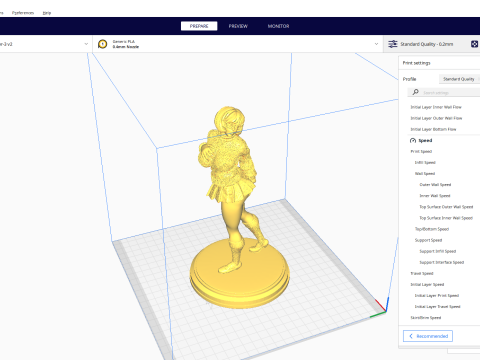This screenshot has width=480, height=360.
Task: Select the Wall Speed setting
Action: click(425, 173)
